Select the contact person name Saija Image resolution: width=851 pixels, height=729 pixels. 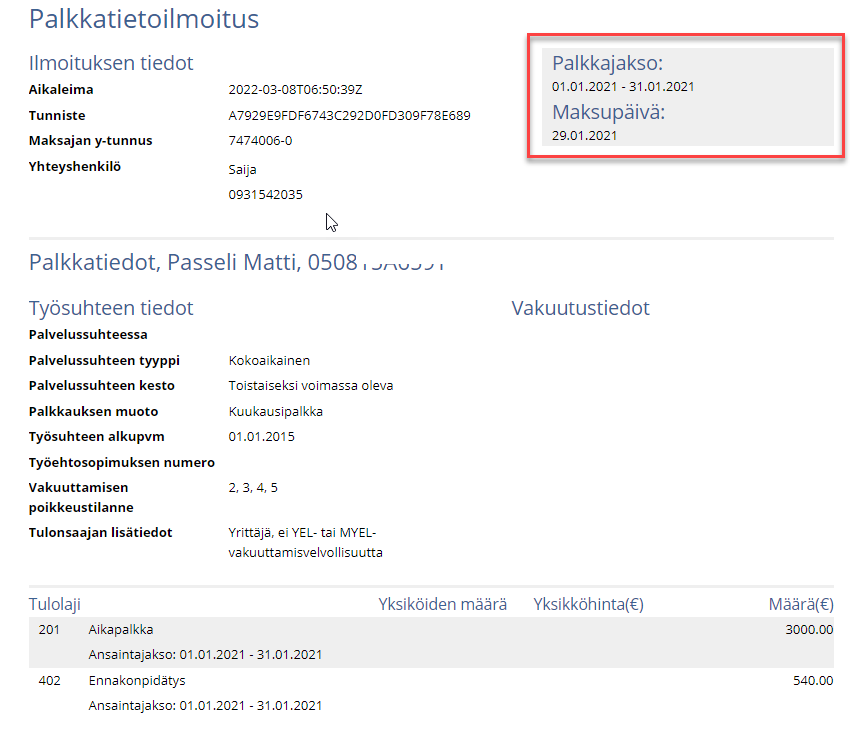241,167
